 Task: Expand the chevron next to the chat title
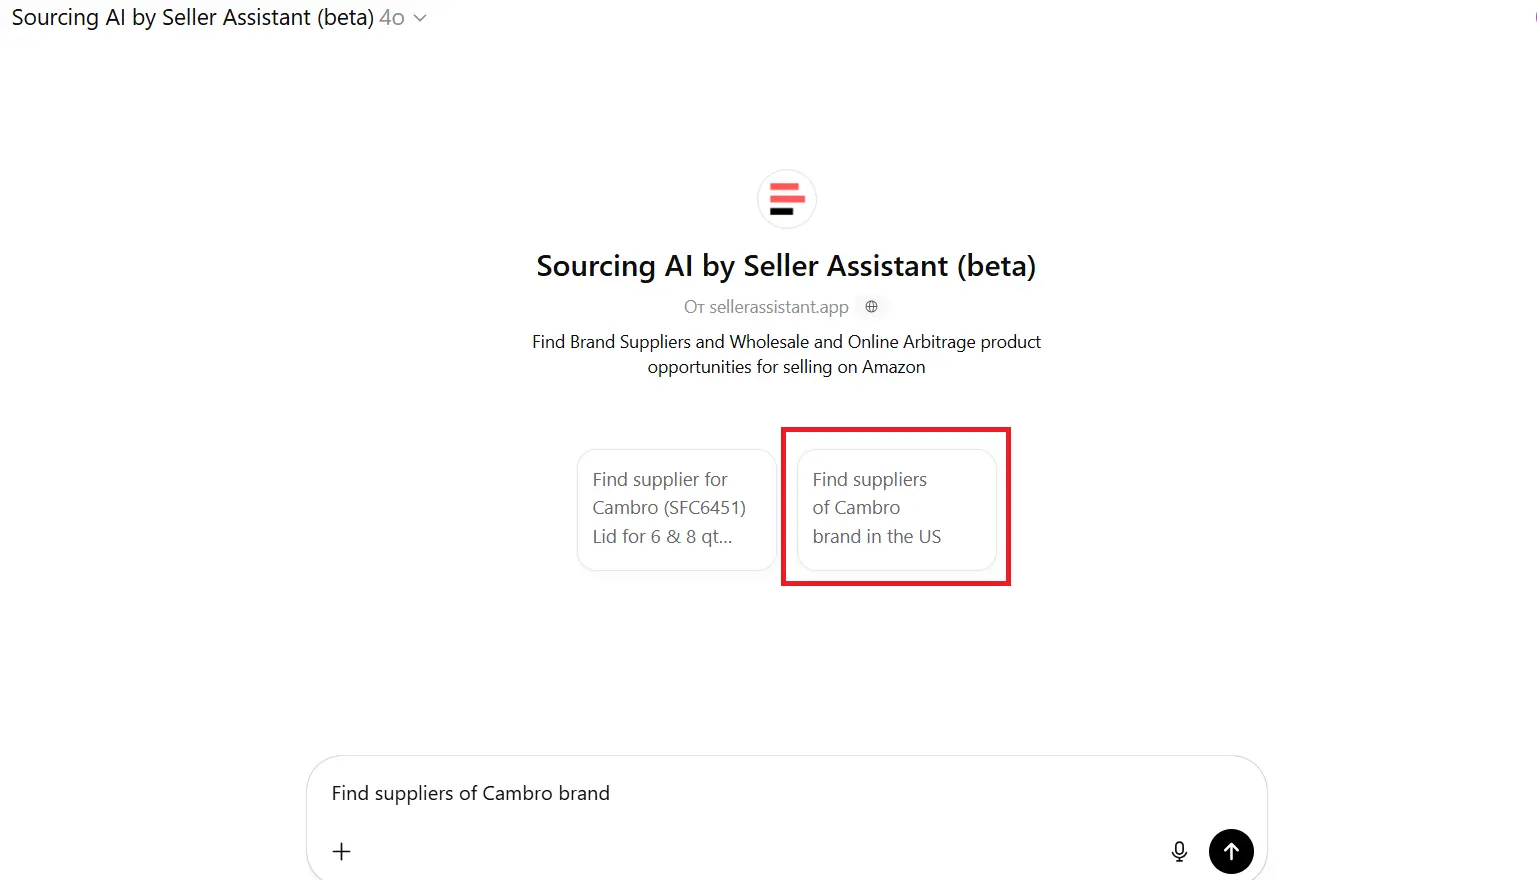tap(419, 17)
